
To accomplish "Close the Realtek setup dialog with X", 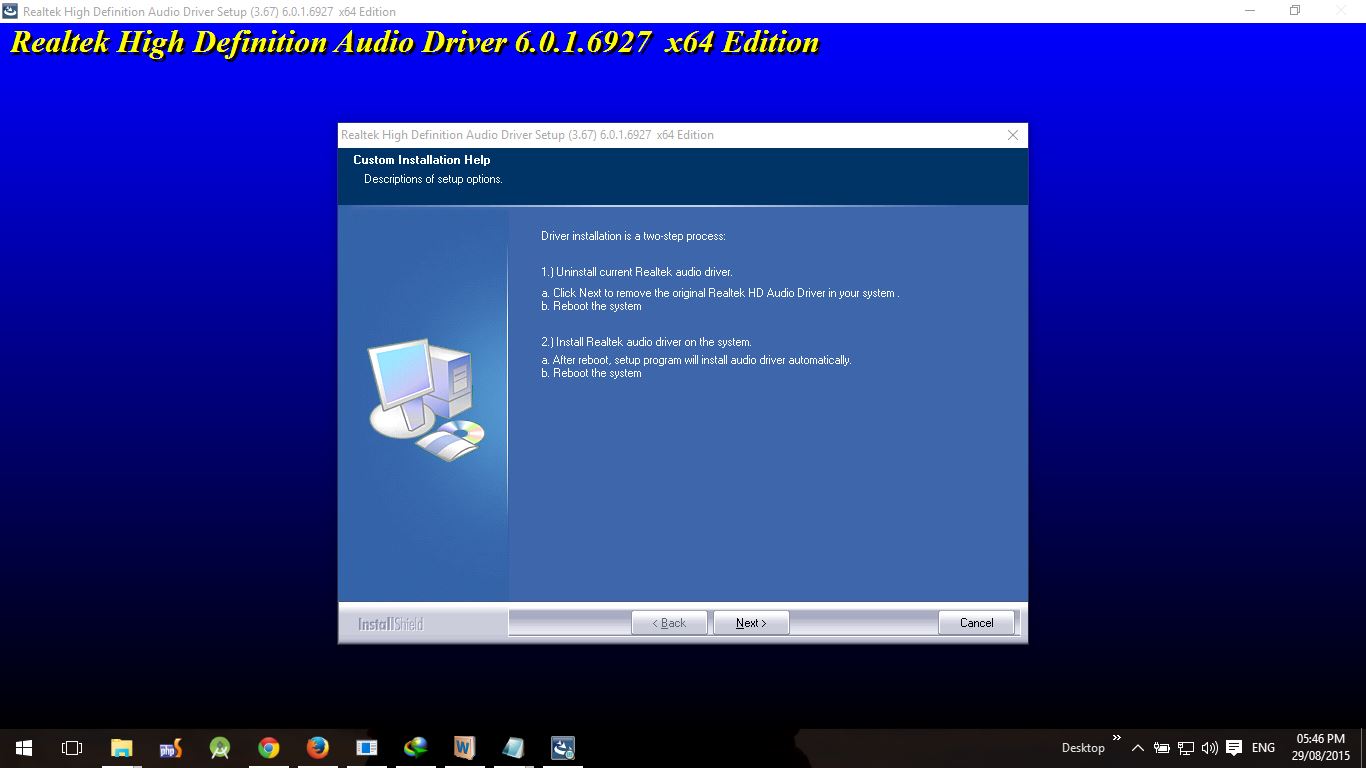I will [x=1013, y=135].
